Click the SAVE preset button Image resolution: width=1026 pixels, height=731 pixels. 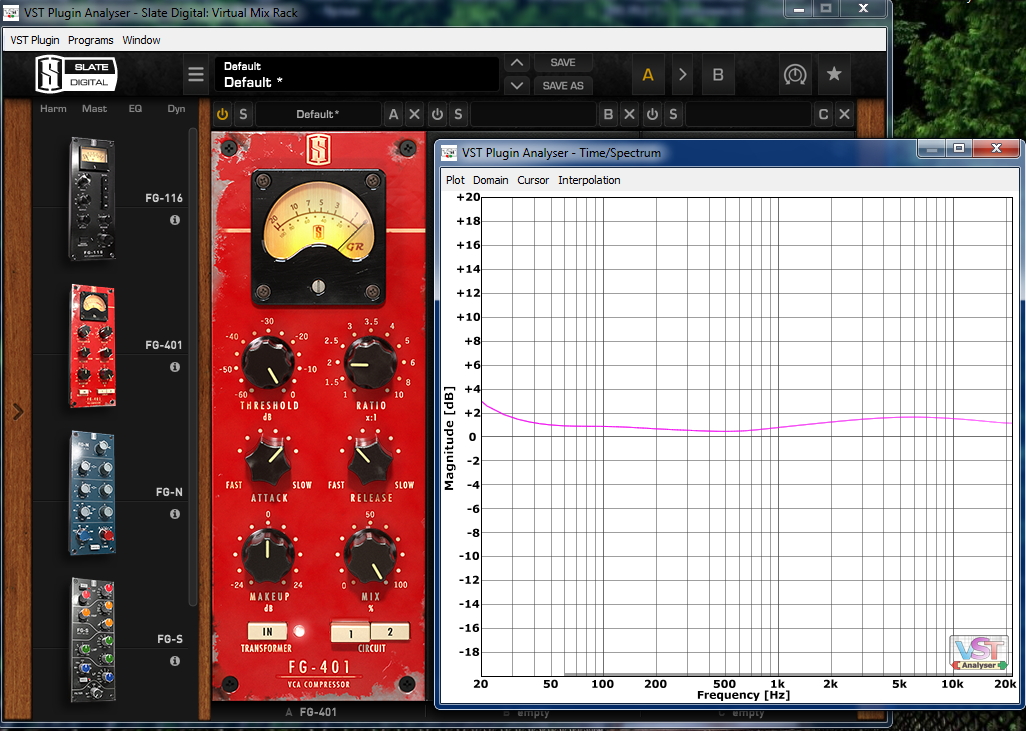click(x=563, y=63)
